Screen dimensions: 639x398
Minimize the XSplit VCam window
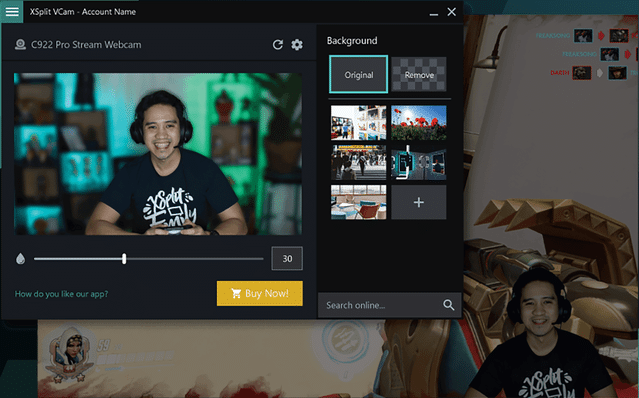tap(434, 12)
